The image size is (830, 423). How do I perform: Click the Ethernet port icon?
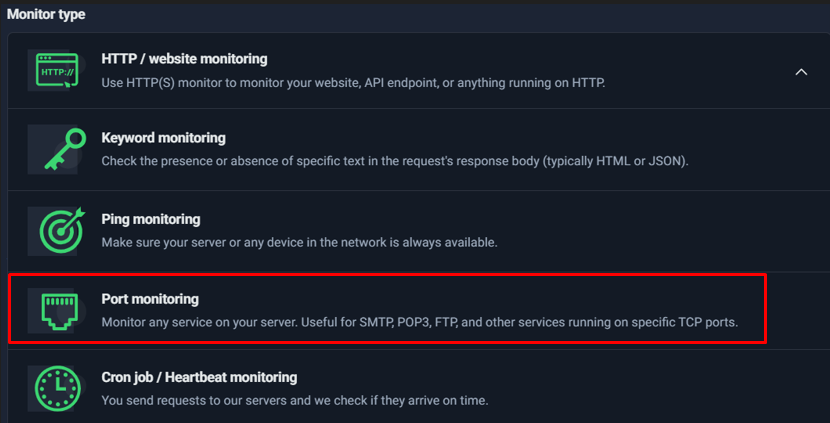pyautogui.click(x=59, y=310)
